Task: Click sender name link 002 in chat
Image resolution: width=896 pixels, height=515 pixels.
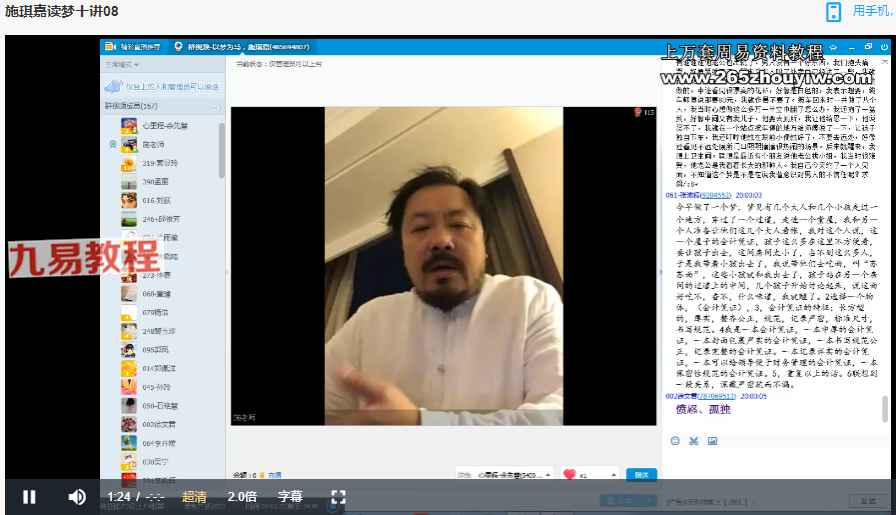Action: [701, 396]
